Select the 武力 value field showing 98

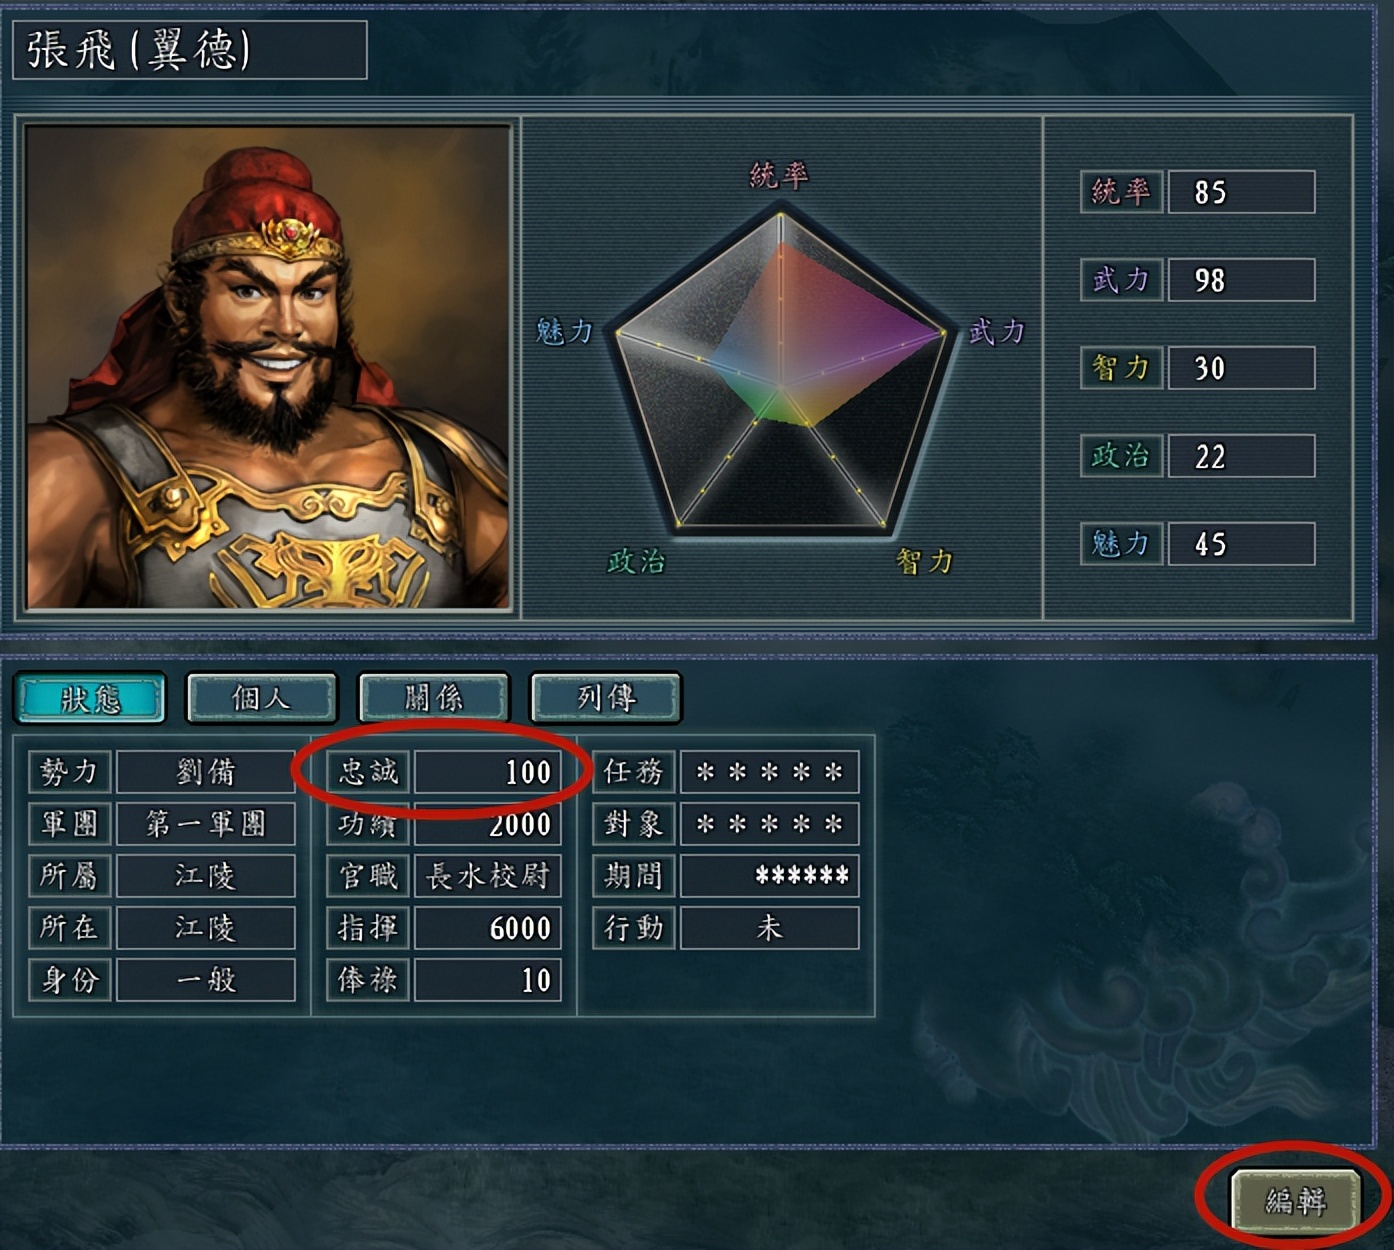1241,279
